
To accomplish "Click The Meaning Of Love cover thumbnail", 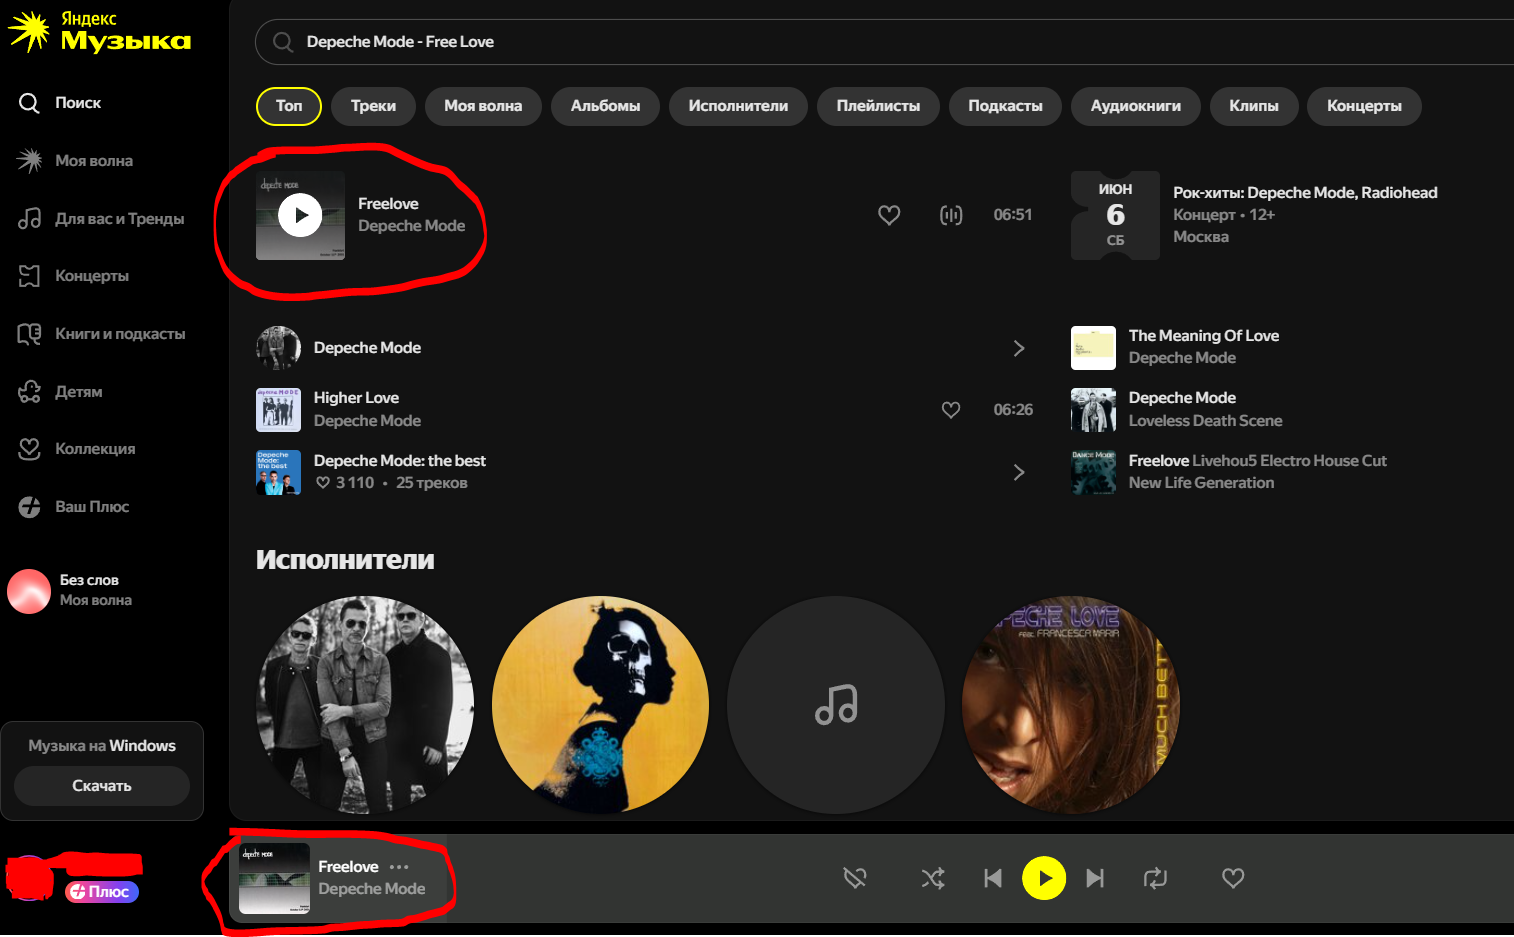I will tap(1093, 348).
